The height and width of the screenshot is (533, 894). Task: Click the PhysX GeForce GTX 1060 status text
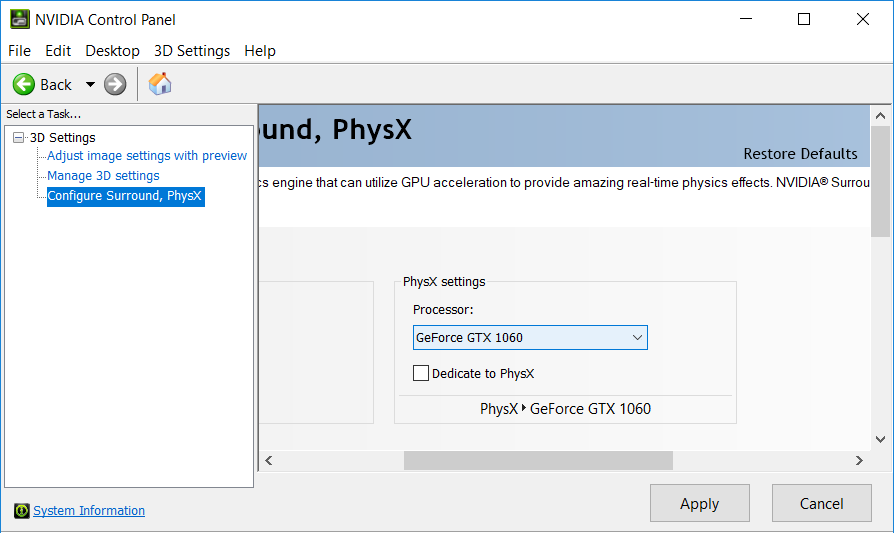[565, 409]
